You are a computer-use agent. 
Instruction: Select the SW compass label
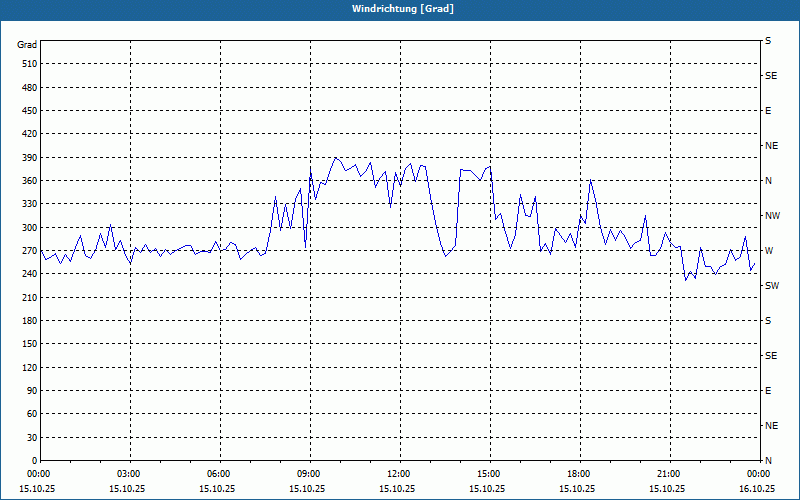pos(772,286)
